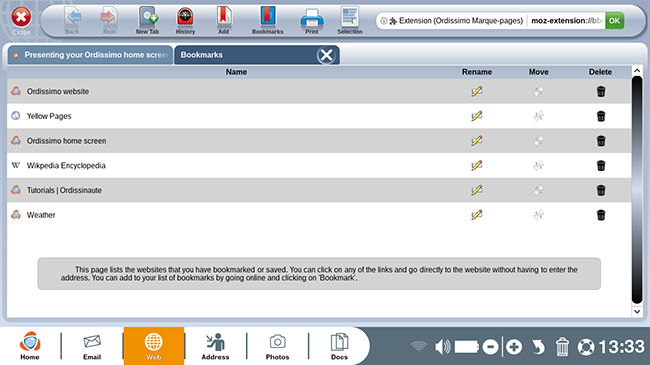Click the scrollbar up arrow

pyautogui.click(x=637, y=71)
